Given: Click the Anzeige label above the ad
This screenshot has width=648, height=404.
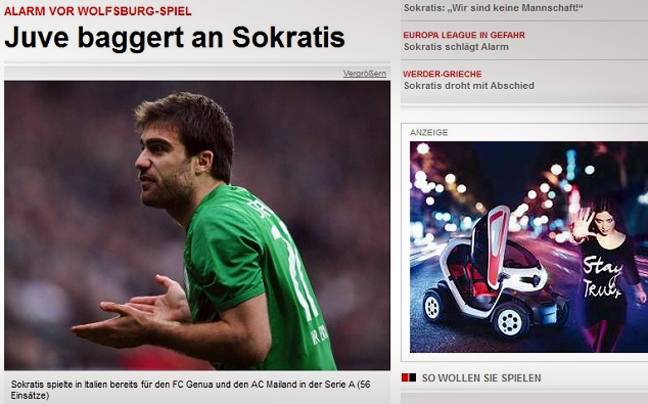Looking at the screenshot, I should [x=429, y=133].
